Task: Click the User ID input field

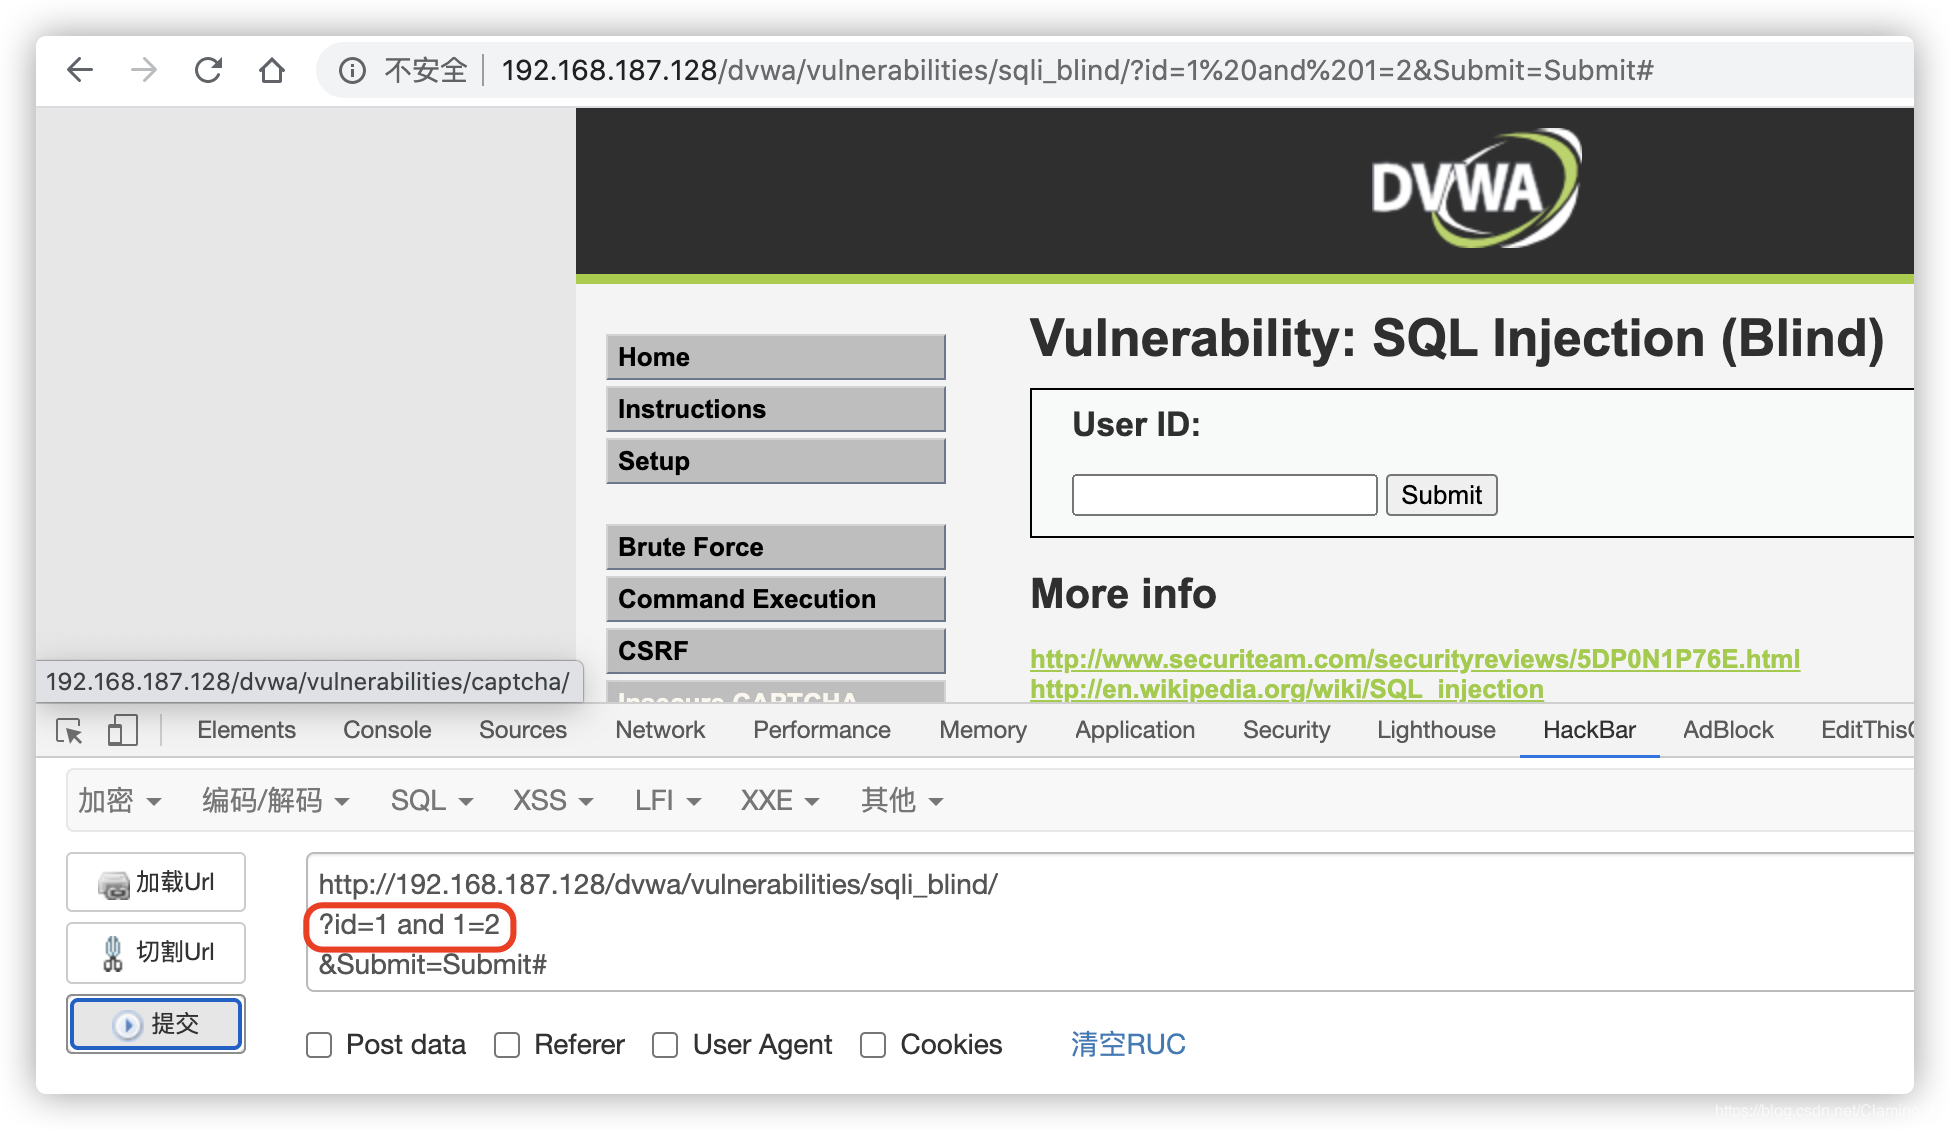Action: (1224, 495)
